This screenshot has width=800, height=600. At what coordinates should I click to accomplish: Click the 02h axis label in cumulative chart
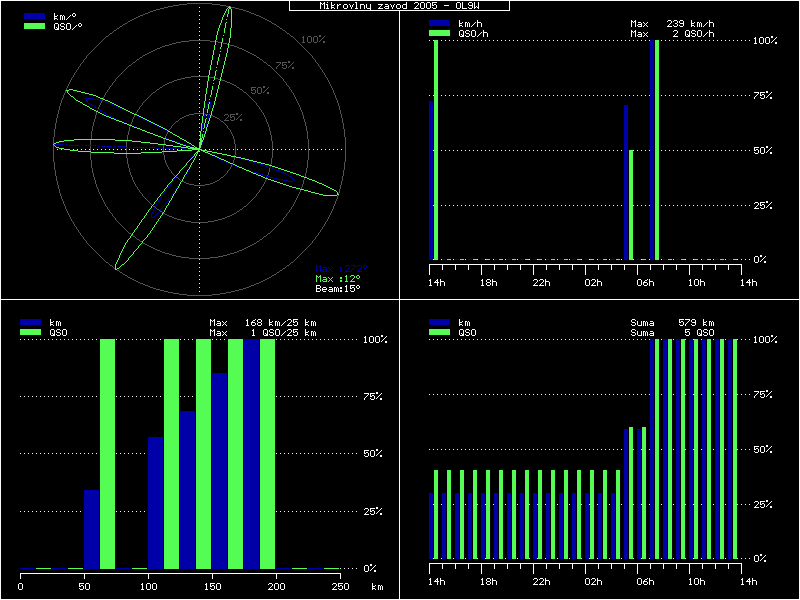pyautogui.click(x=593, y=582)
